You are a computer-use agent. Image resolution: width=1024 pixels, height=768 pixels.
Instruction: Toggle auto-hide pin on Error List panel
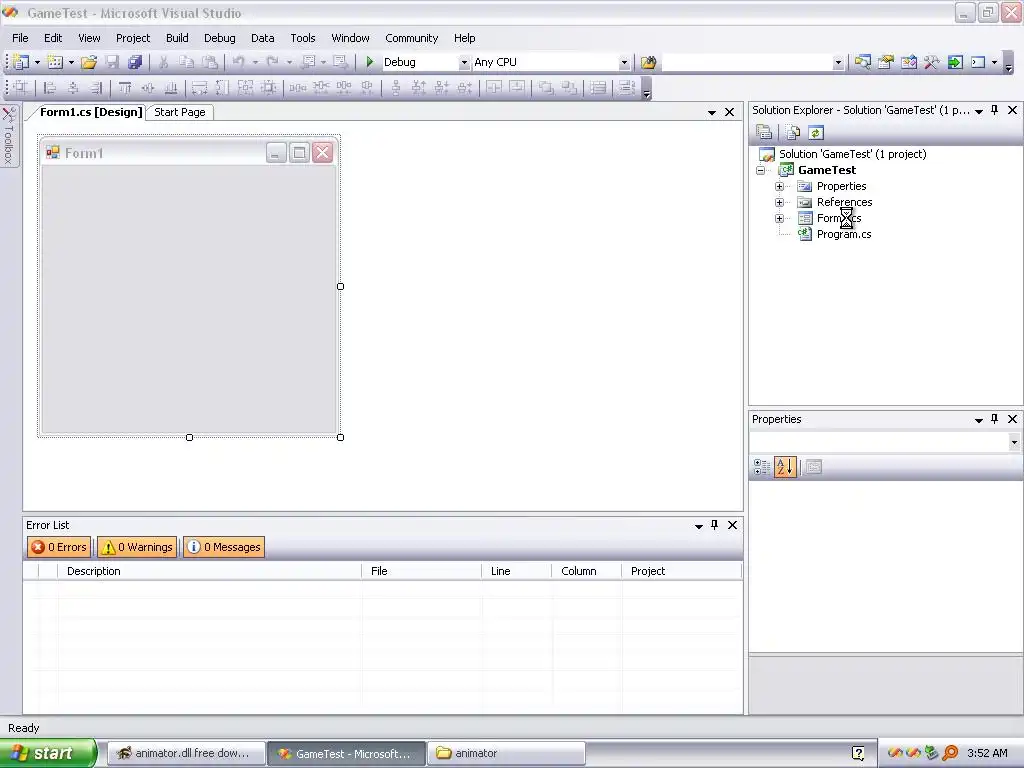coord(714,525)
